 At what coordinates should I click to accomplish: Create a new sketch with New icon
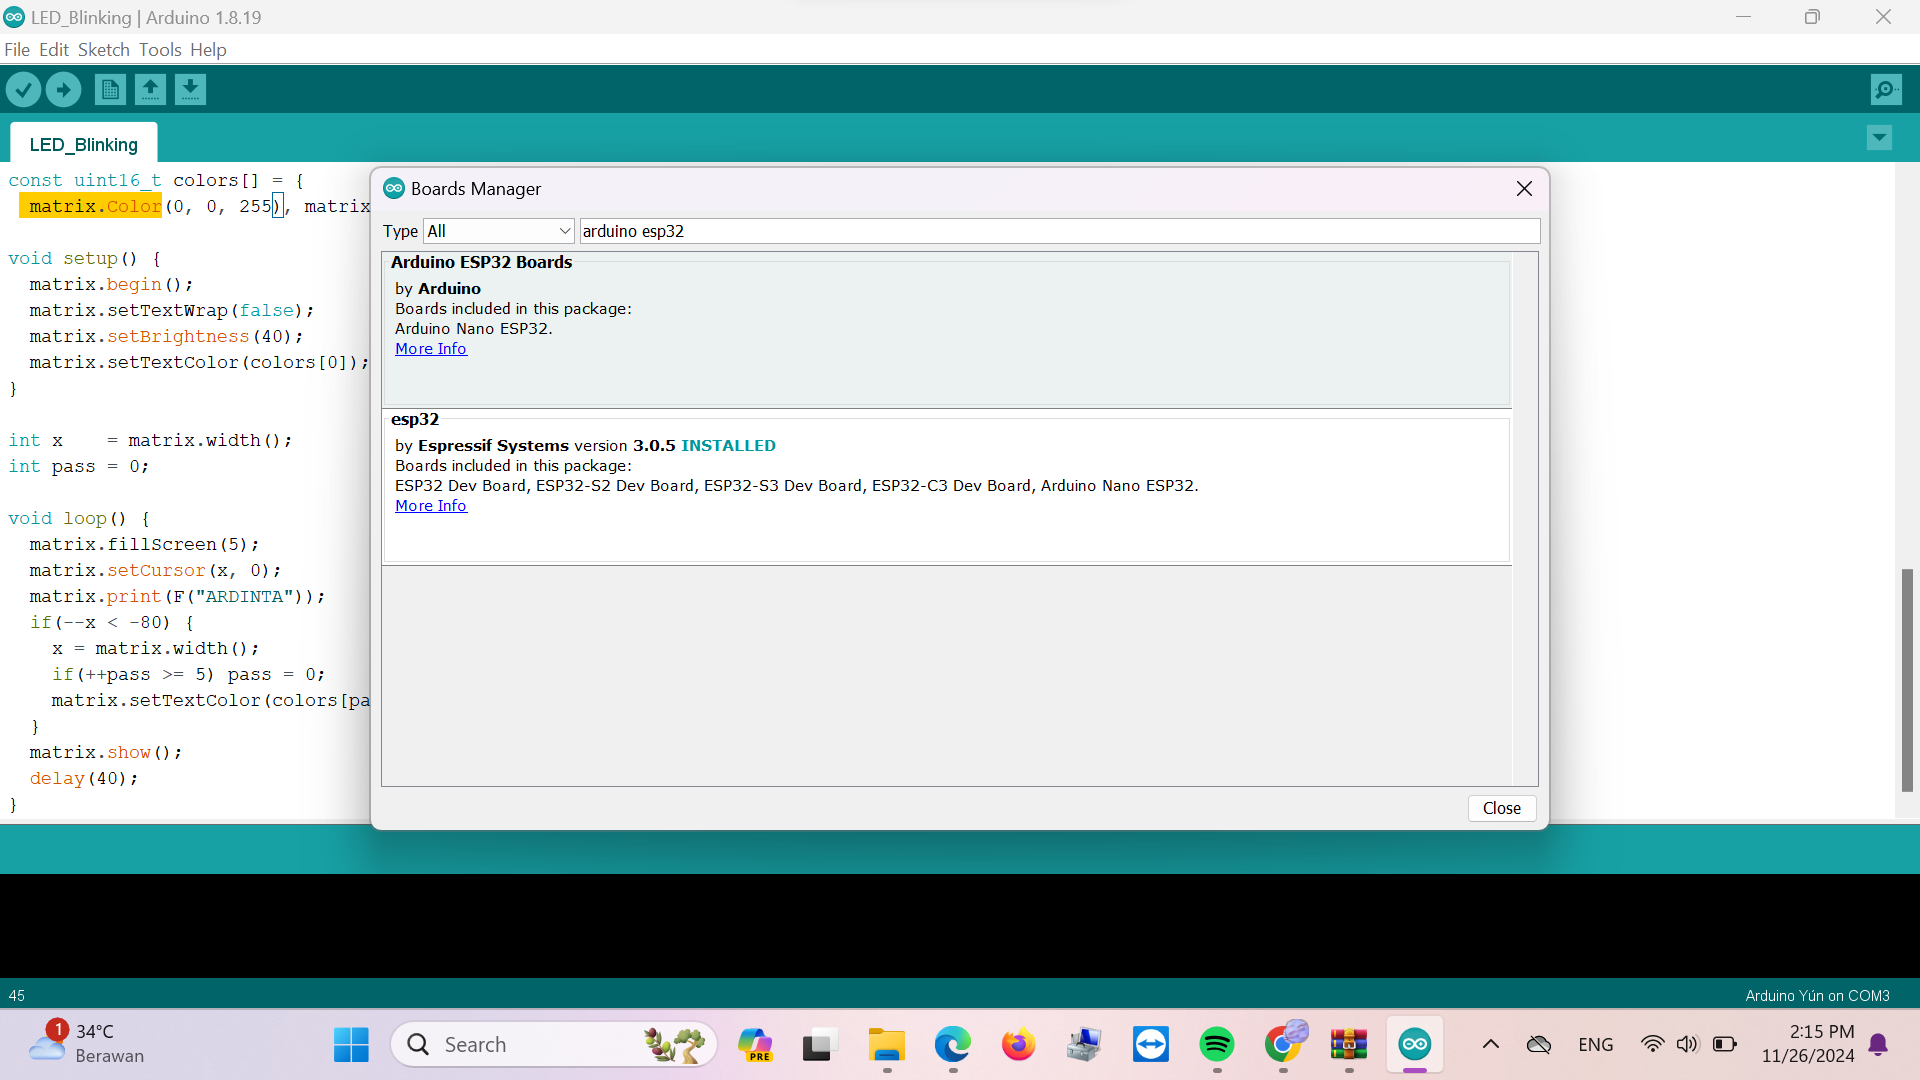tap(110, 90)
